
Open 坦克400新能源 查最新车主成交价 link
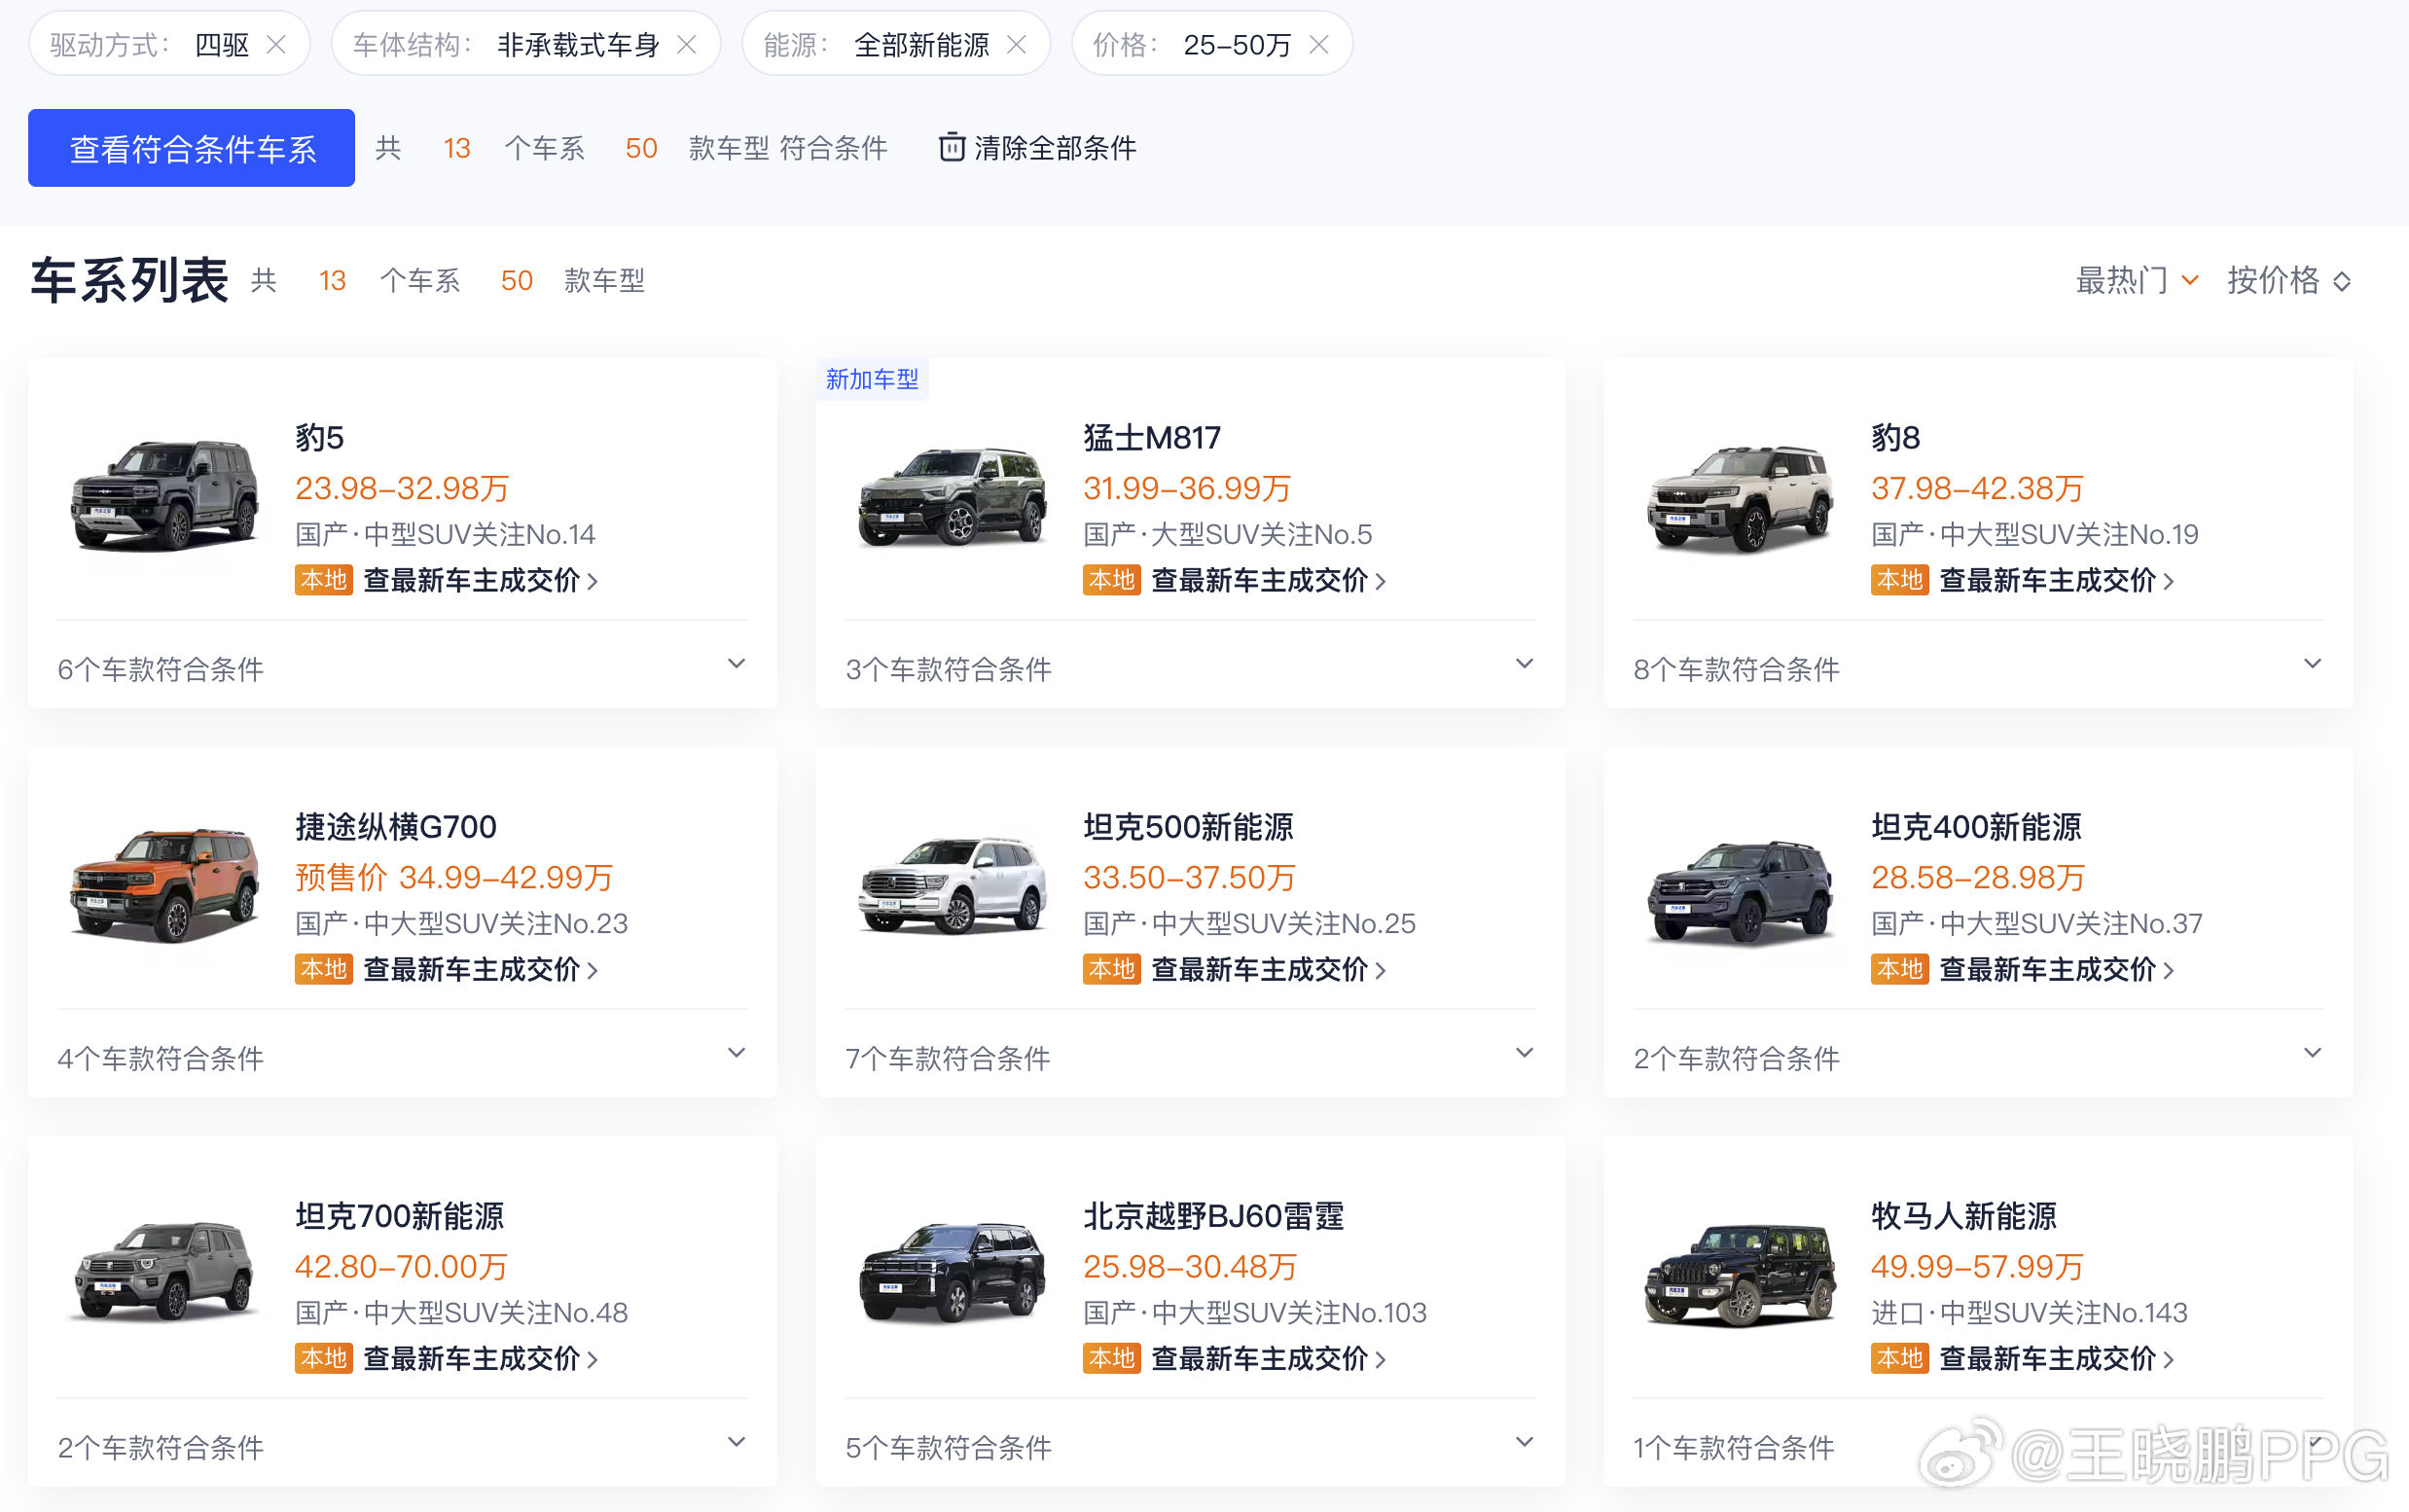(2056, 969)
